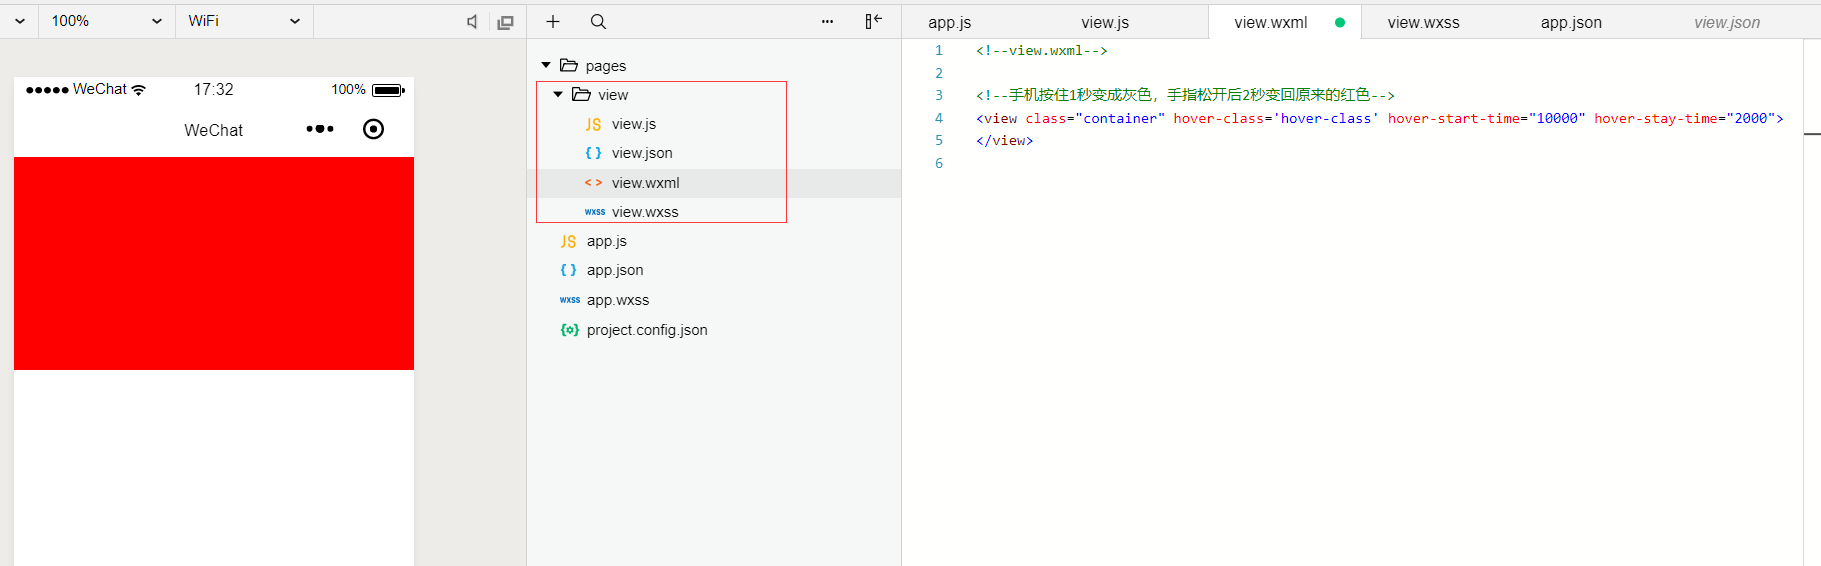This screenshot has width=1821, height=566.
Task: Click the JS icon beside view.js
Action: point(593,124)
